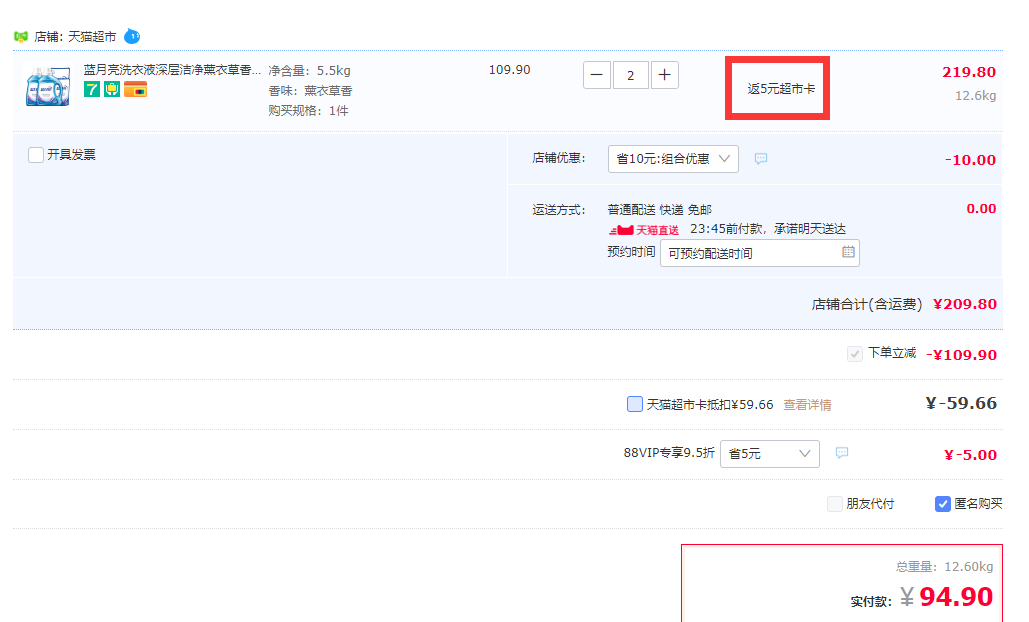The image size is (1029, 622).
Task: Click the green 7-day return badge
Action: pyautogui.click(x=92, y=89)
